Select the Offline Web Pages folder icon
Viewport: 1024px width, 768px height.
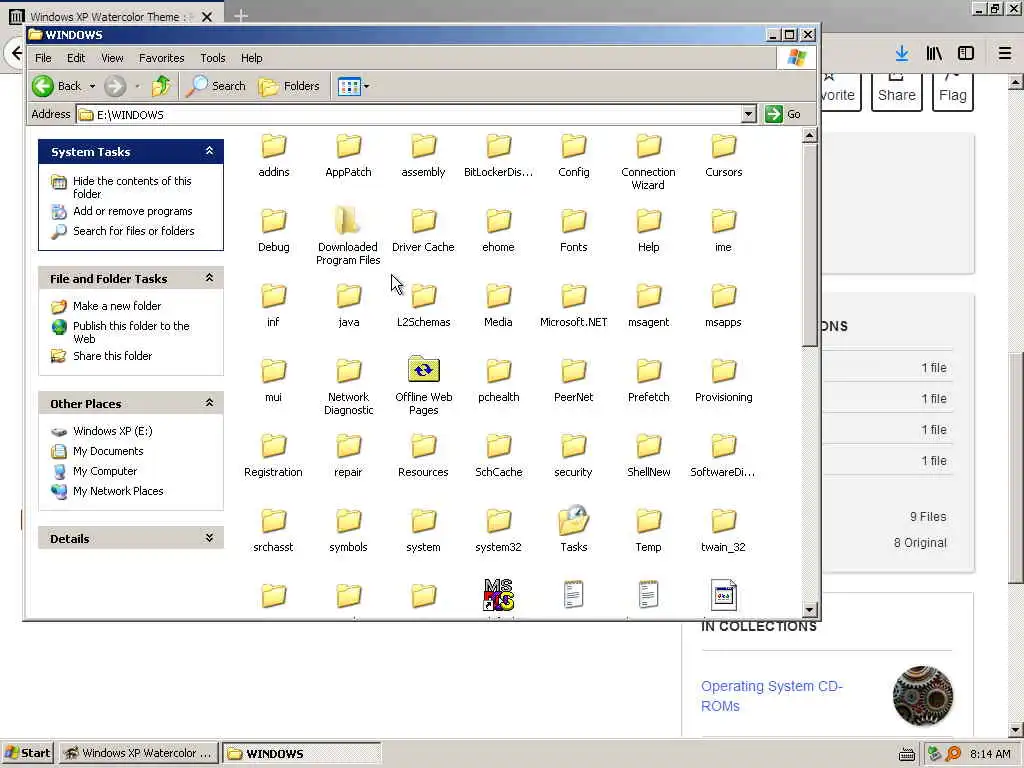424,370
